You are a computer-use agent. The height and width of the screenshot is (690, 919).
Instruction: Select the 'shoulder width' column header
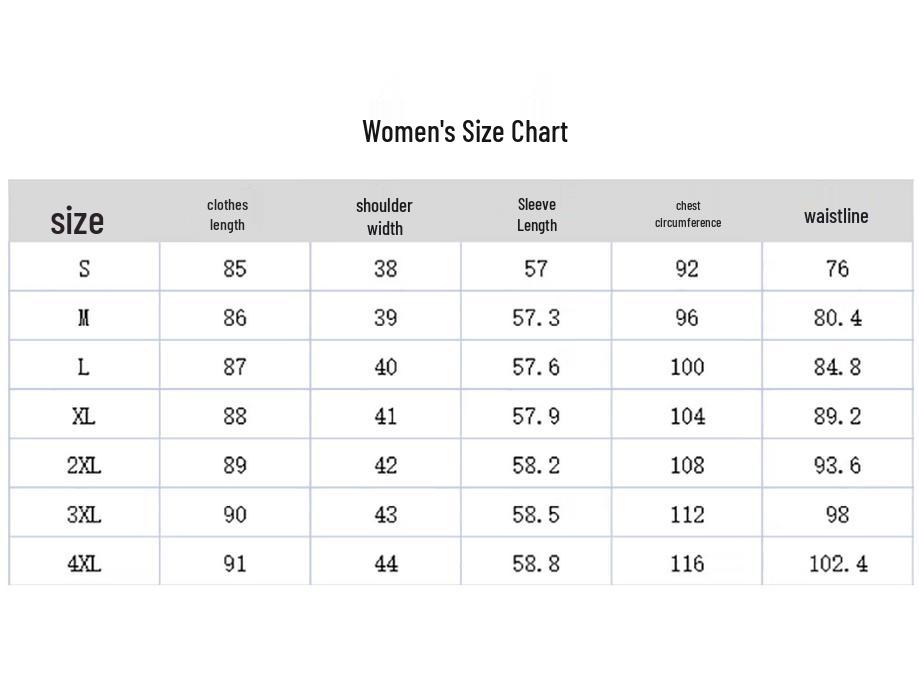click(x=384, y=216)
